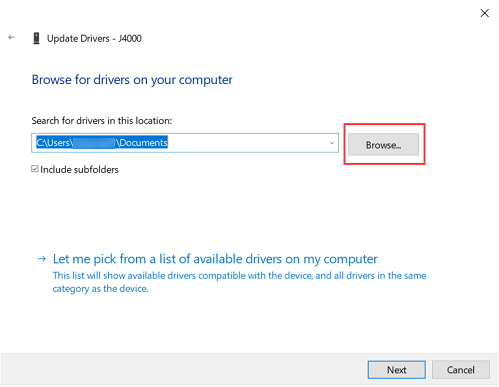Expand the driver location dropdown arrow

[x=331, y=143]
